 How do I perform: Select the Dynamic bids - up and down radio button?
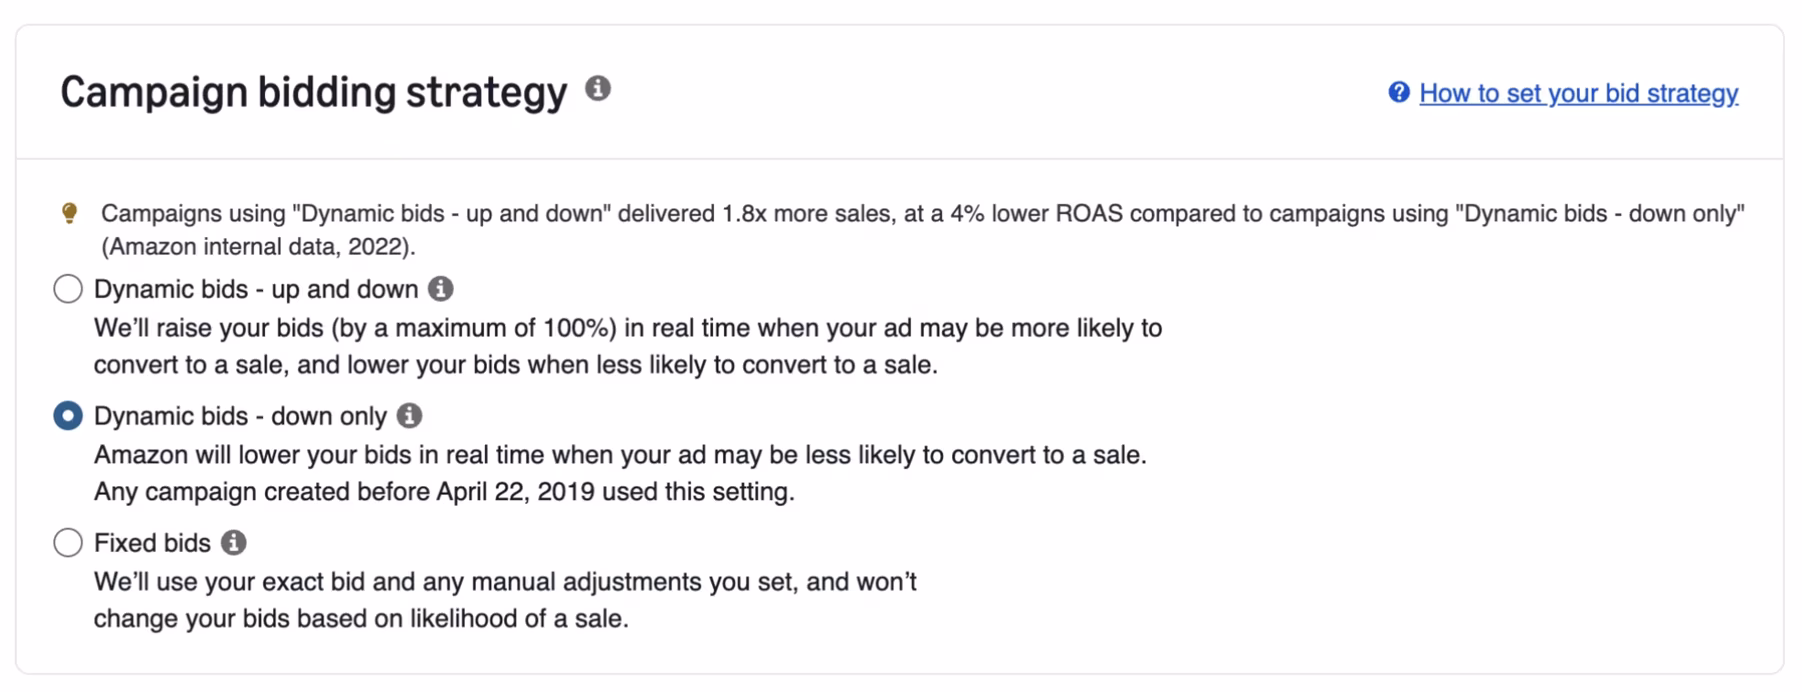click(68, 289)
